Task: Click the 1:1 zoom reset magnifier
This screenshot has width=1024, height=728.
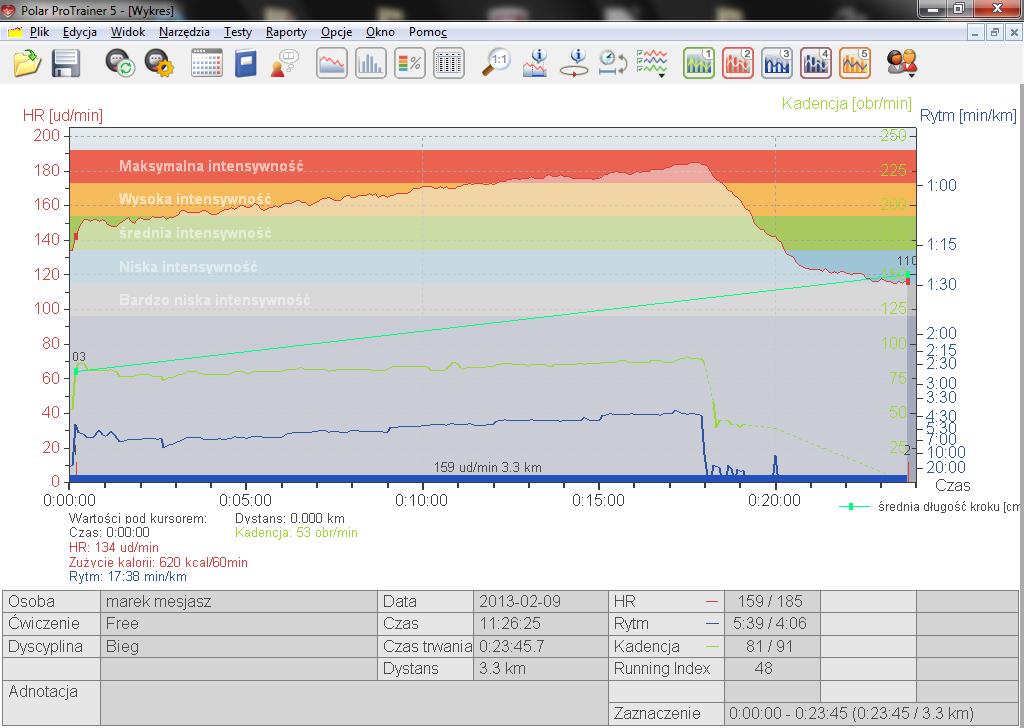Action: [x=496, y=63]
